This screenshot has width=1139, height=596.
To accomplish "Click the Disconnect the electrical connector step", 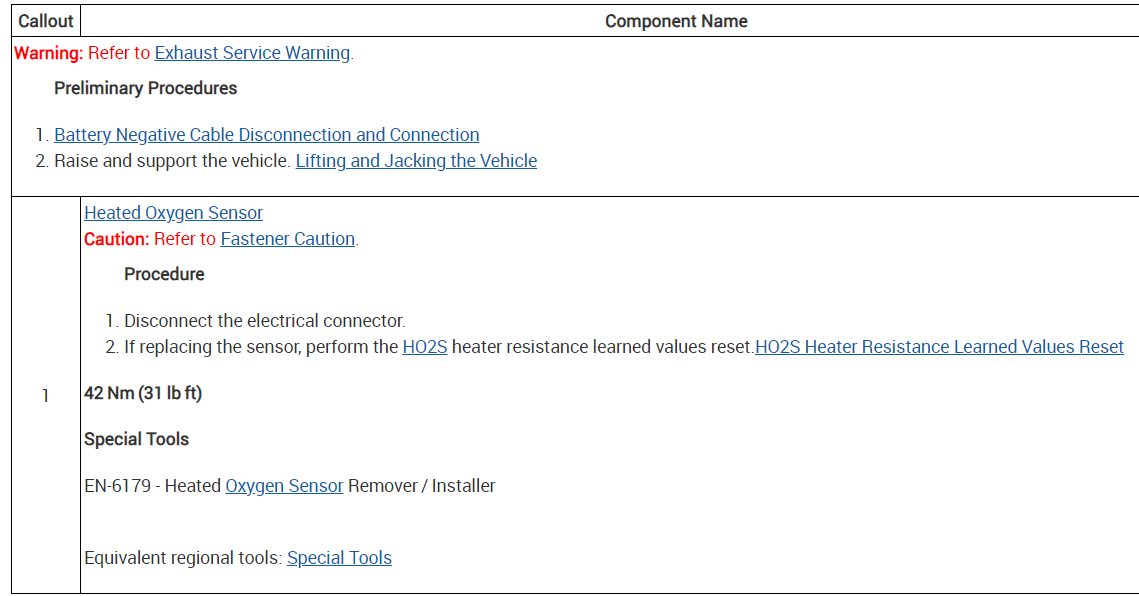I will 264,321.
